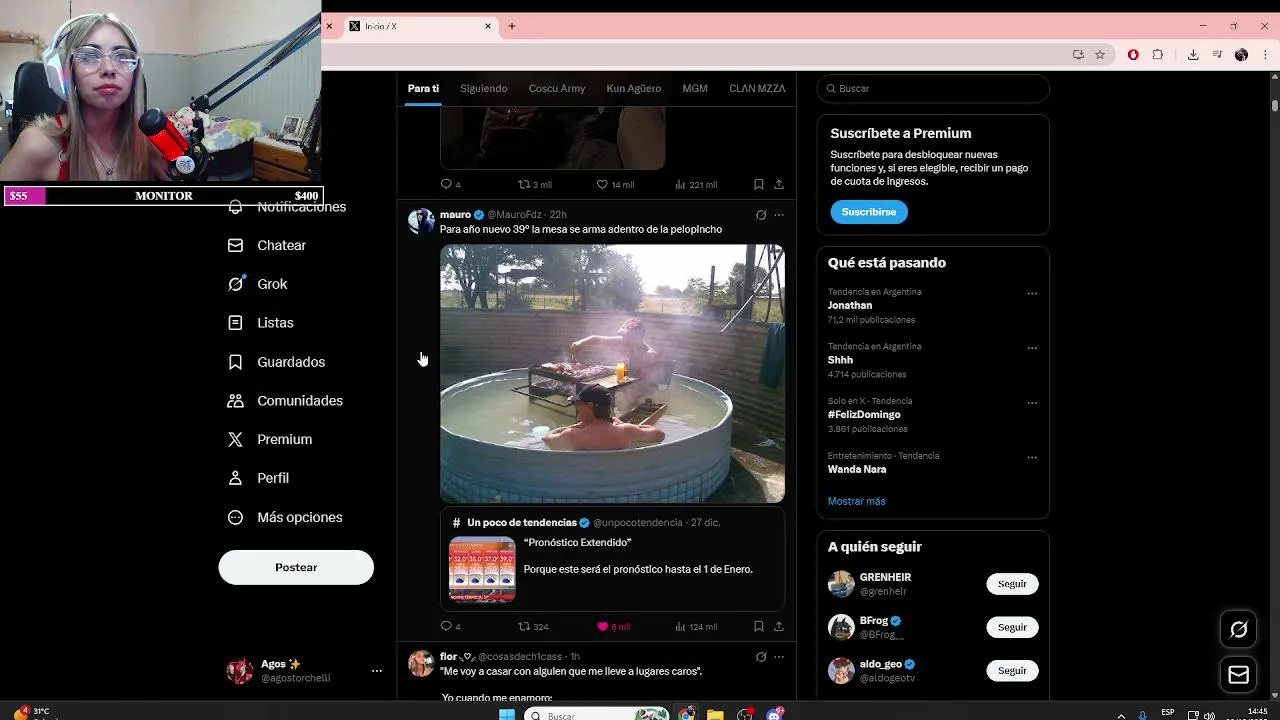
Task: Open account menu dots beside Agos
Action: (377, 671)
